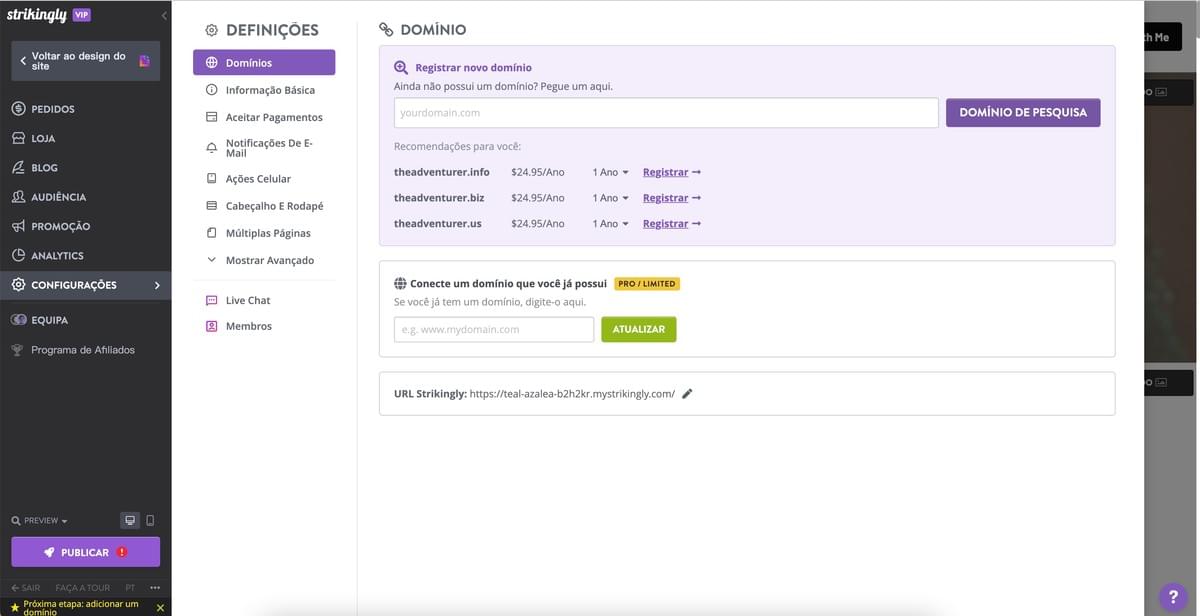Viewport: 1200px width, 616px height.
Task: Collapse sidebar using top arrow icon
Action: click(164, 16)
